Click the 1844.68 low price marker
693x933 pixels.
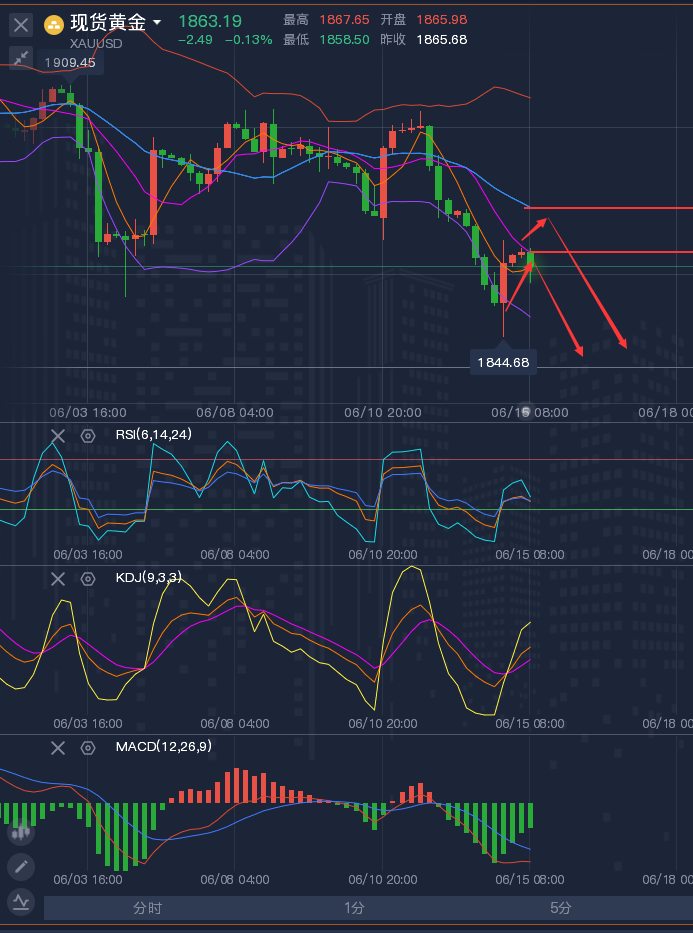tap(503, 362)
